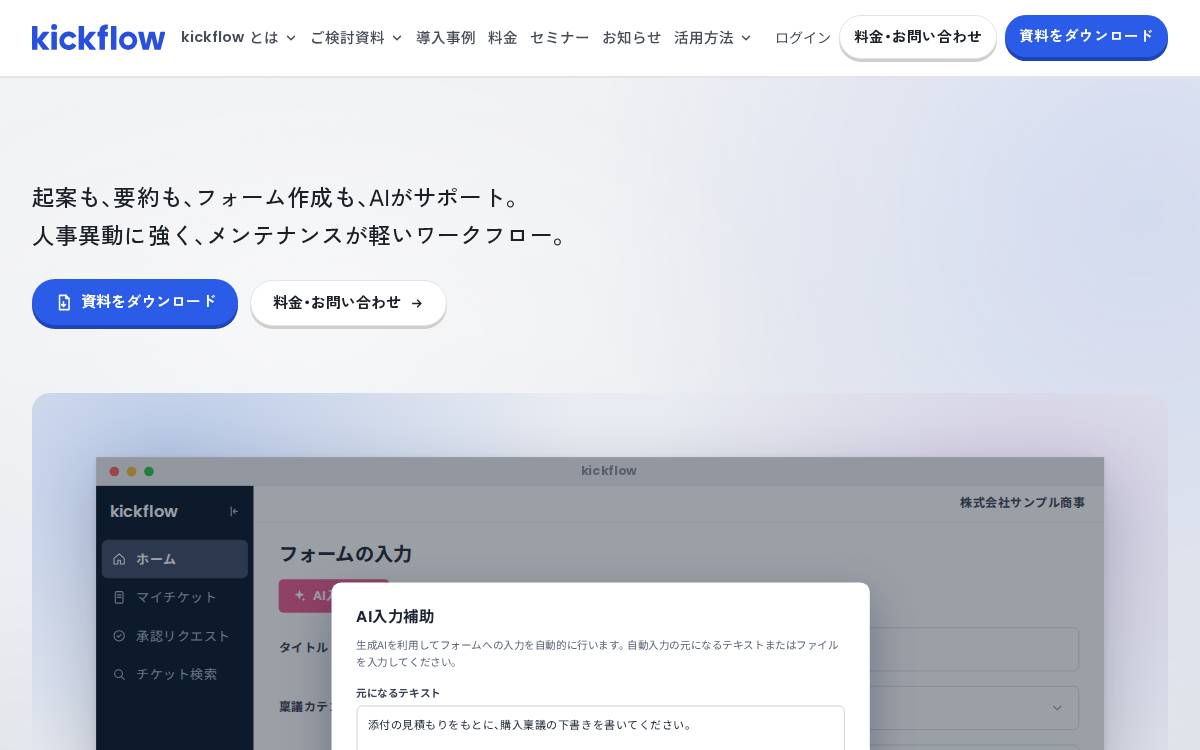Click 株式会社サンプル商事 company name
Viewport: 1200px width, 750px height.
tap(1022, 503)
